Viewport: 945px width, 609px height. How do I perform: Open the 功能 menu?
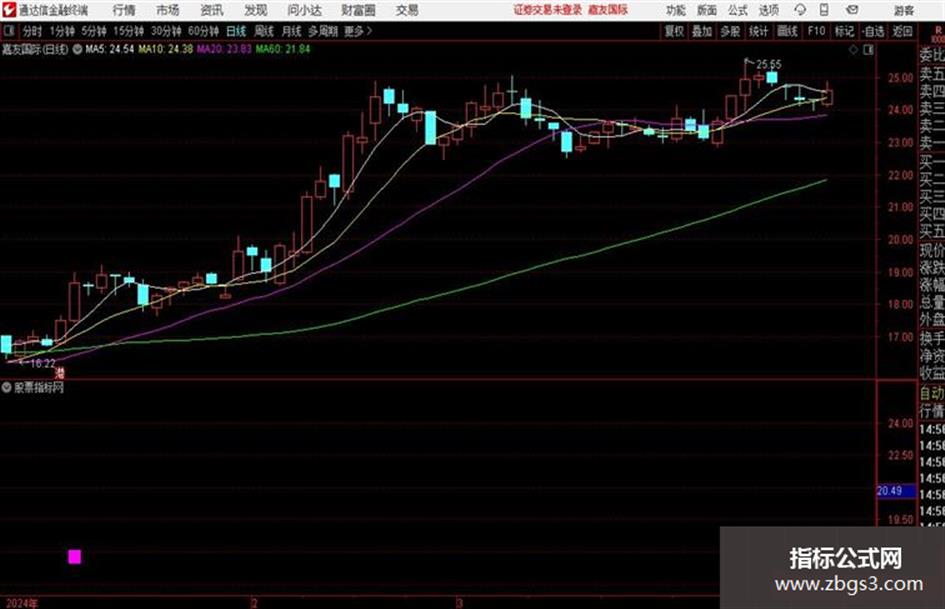tap(676, 10)
